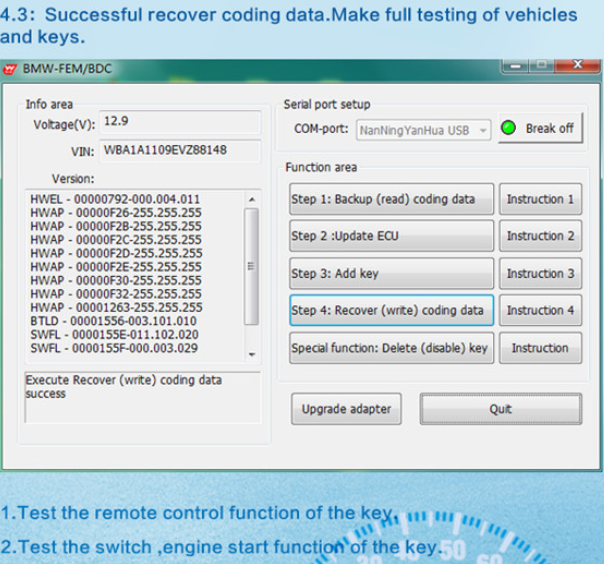Click the Break off connection button
This screenshot has height=564, width=604.
(x=540, y=128)
